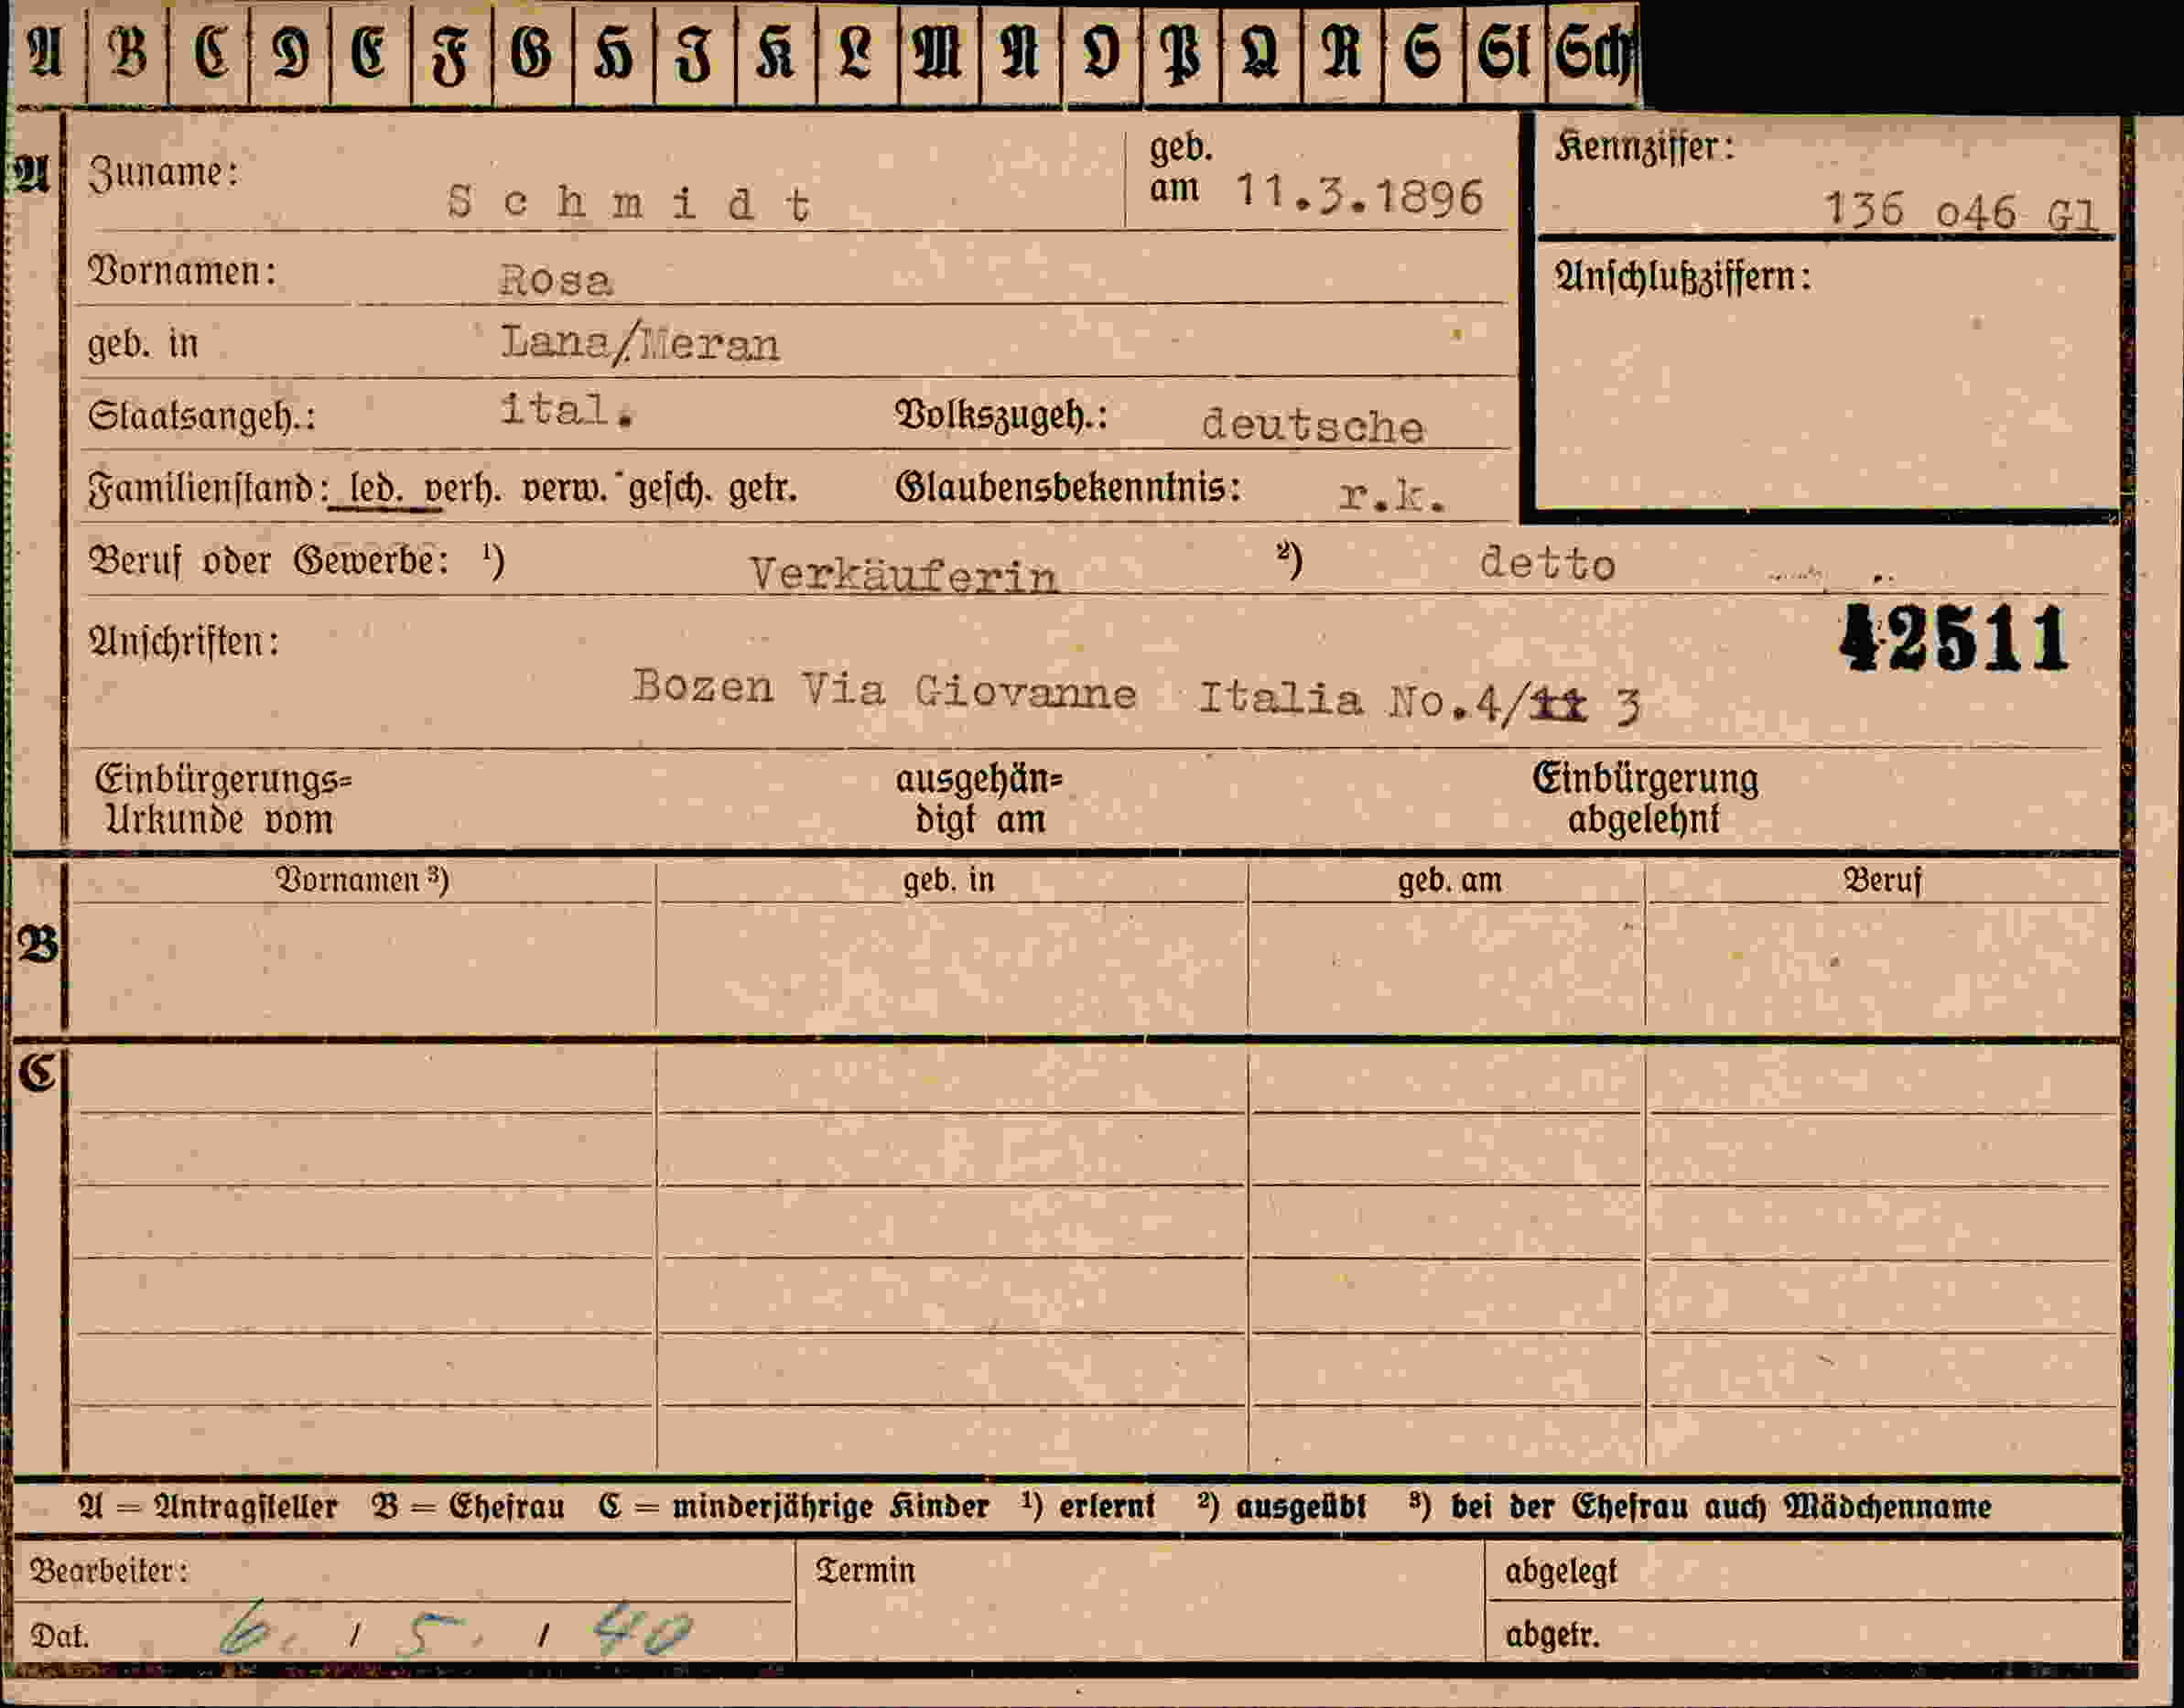Viewport: 2184px width, 1708px height.
Task: Click the legend text "B = Ehefrau"
Action: pos(468,1507)
